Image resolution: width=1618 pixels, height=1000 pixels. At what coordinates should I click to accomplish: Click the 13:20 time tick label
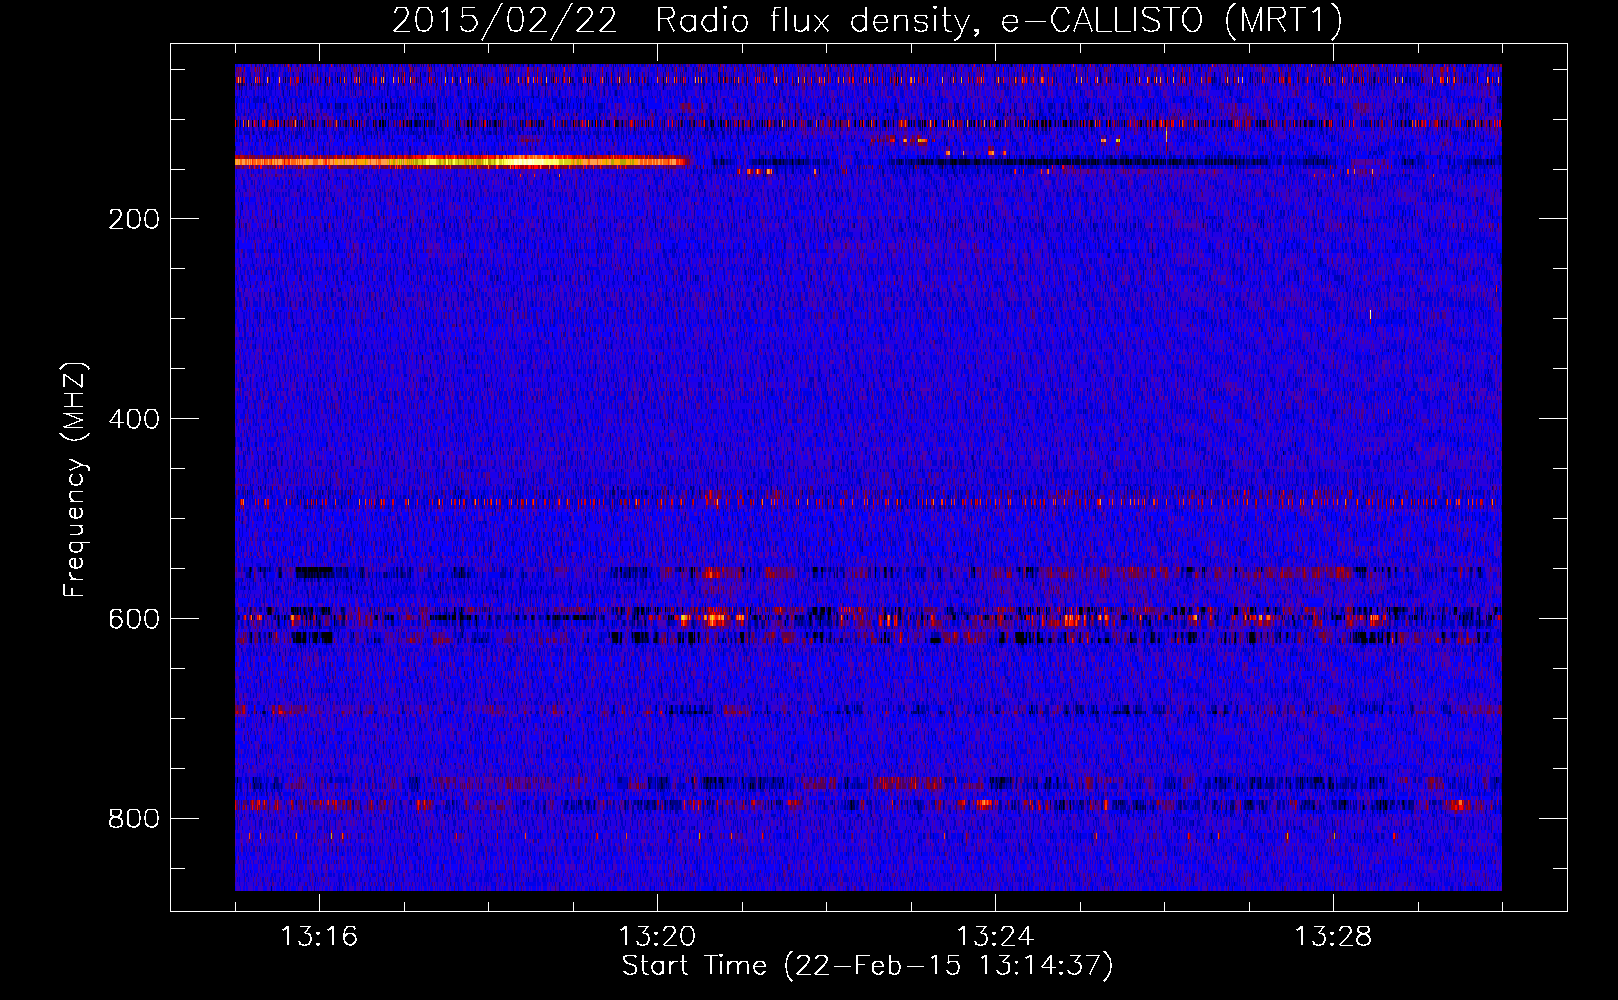pyautogui.click(x=657, y=937)
